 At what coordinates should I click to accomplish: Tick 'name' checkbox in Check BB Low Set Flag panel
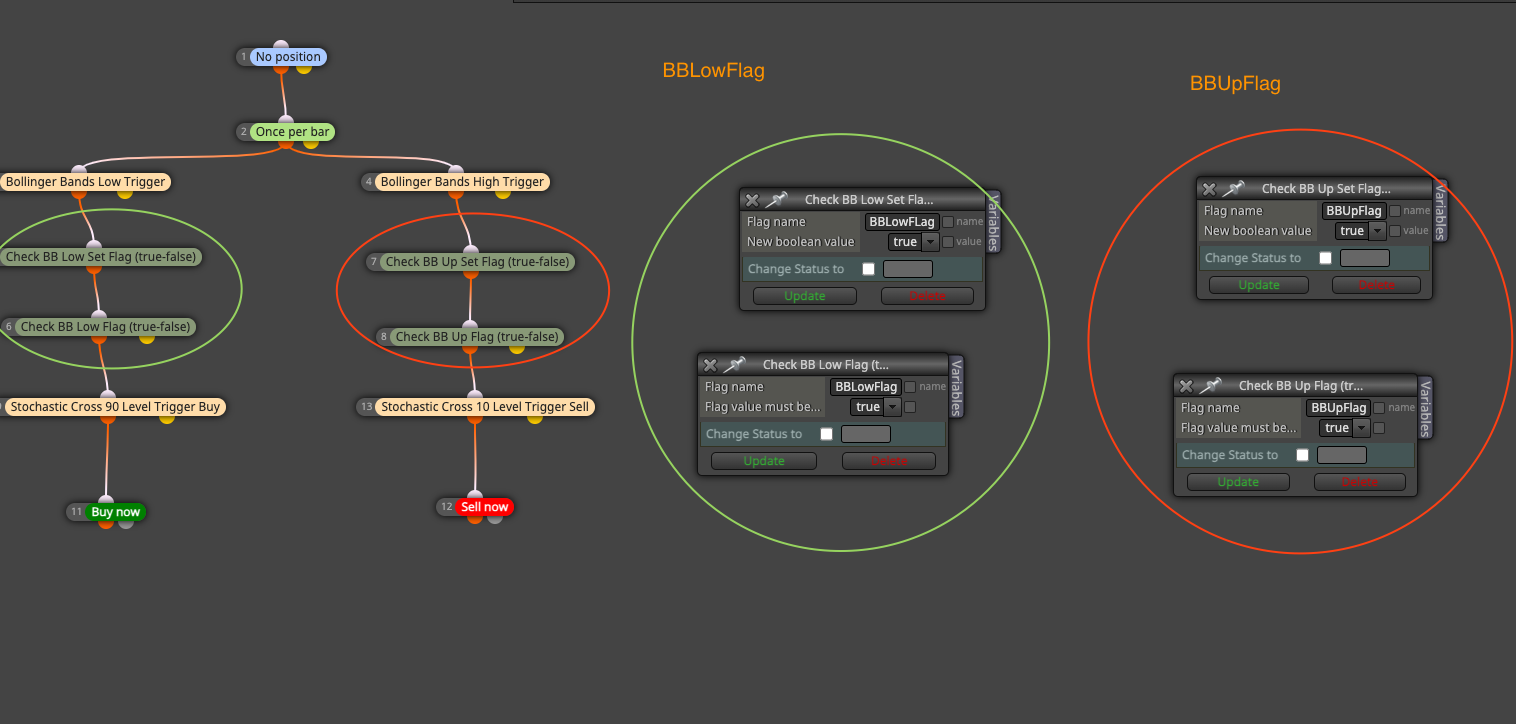948,222
